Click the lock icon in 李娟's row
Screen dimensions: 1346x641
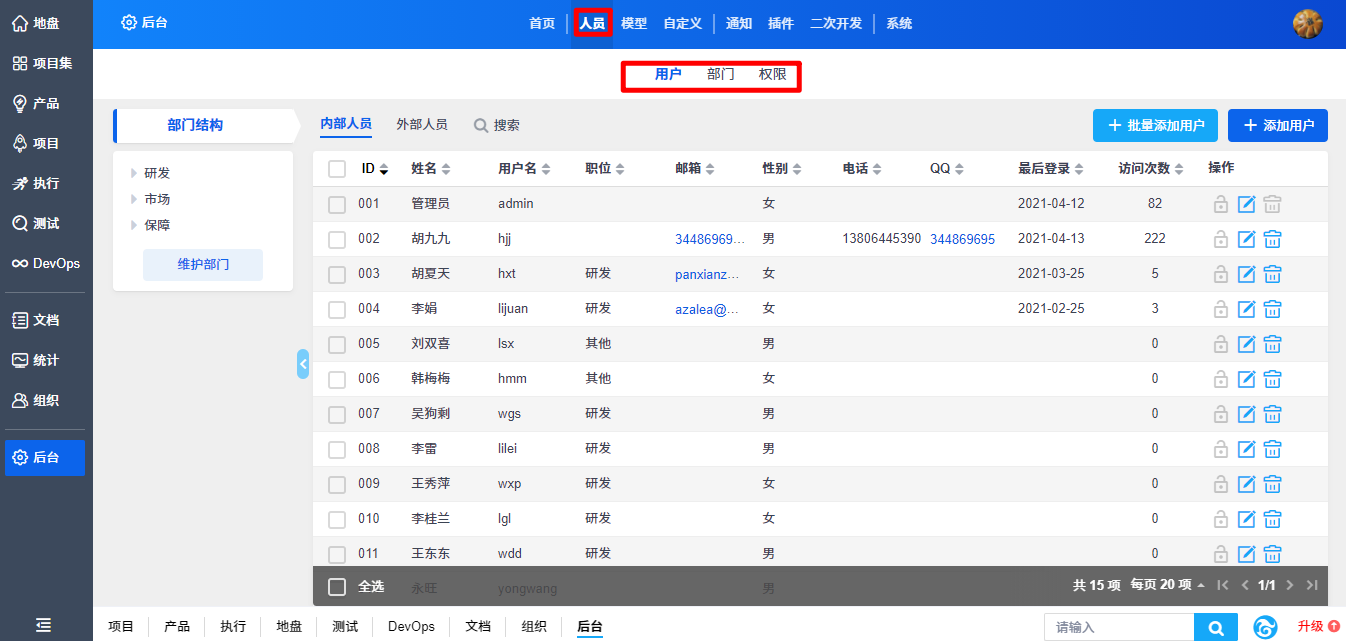(1220, 309)
